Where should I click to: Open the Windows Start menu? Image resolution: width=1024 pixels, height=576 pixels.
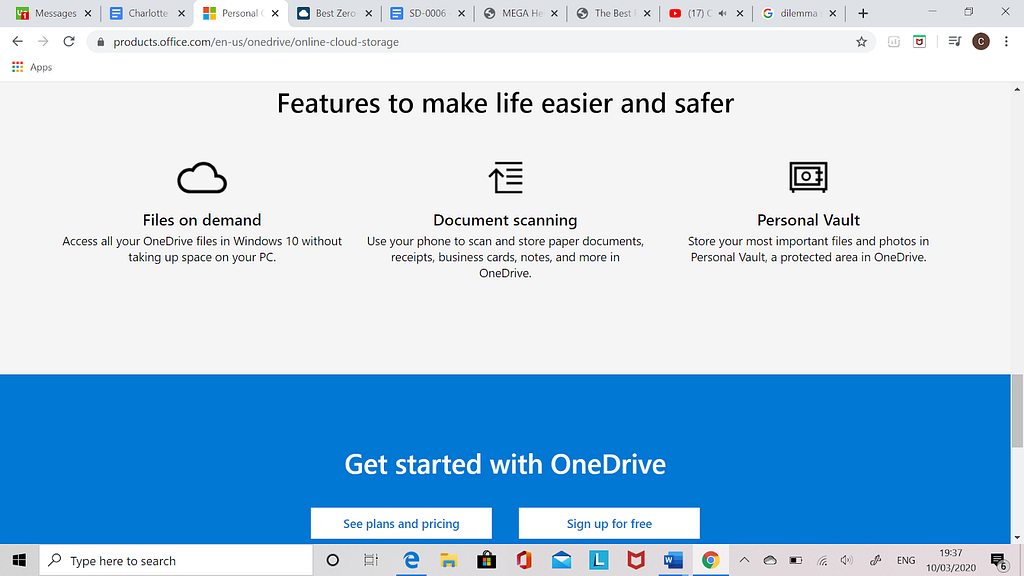[x=19, y=560]
